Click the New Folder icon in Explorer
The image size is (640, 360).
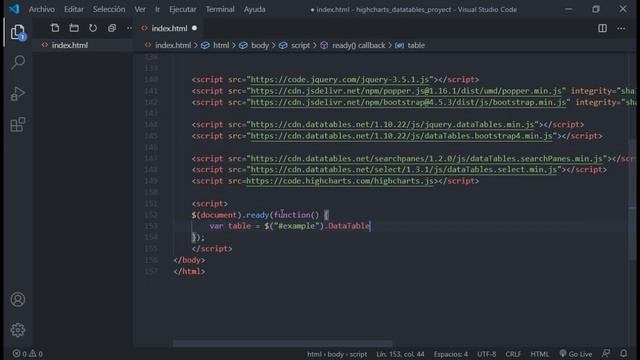[74, 28]
